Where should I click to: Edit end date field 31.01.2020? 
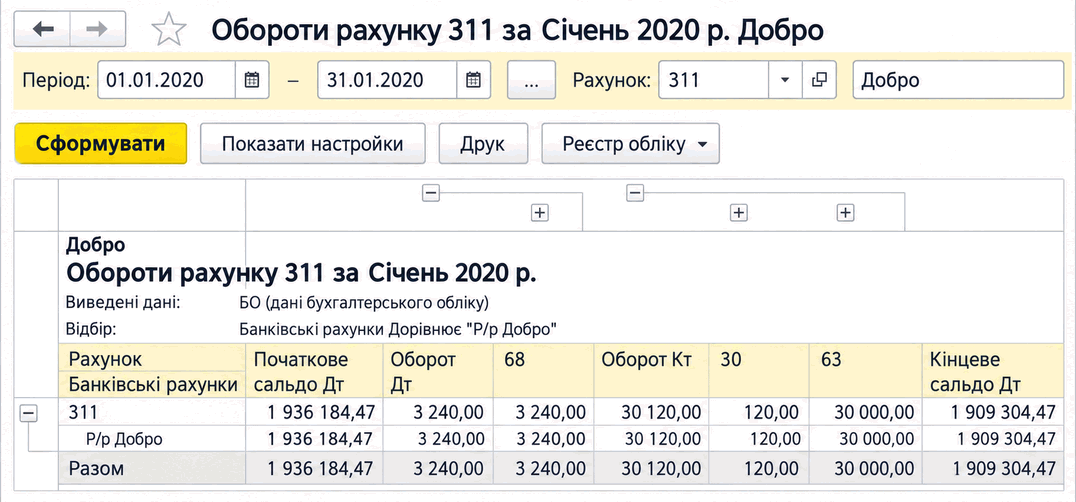tap(387, 80)
